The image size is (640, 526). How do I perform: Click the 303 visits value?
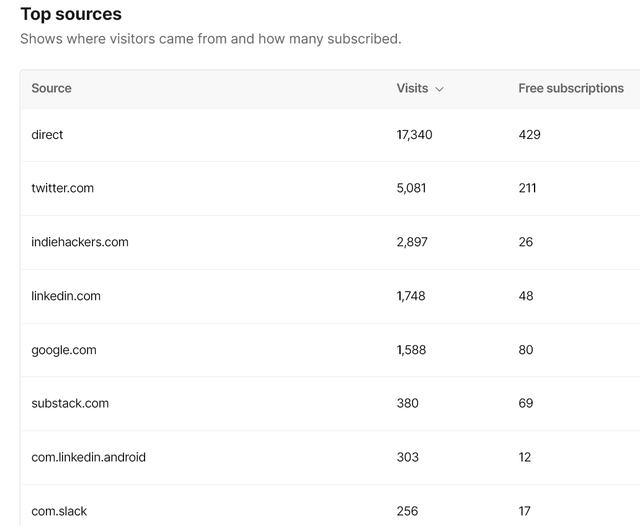[x=407, y=457]
